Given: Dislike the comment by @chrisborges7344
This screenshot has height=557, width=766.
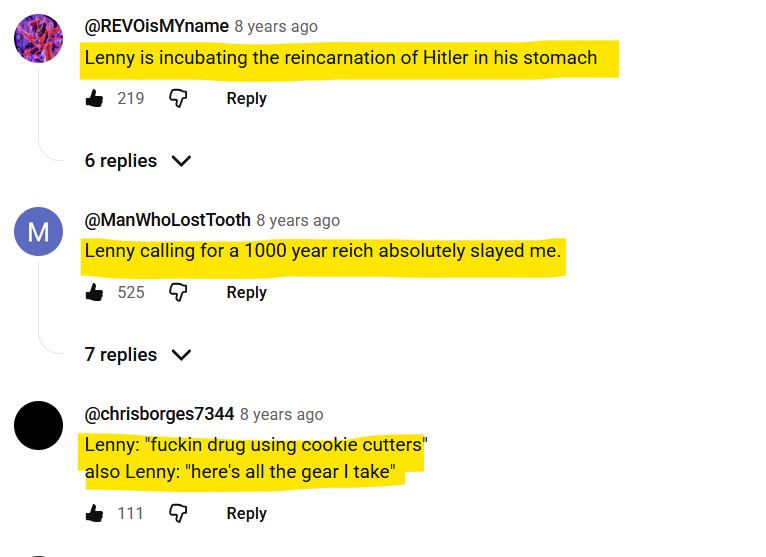Looking at the screenshot, I should tap(178, 513).
